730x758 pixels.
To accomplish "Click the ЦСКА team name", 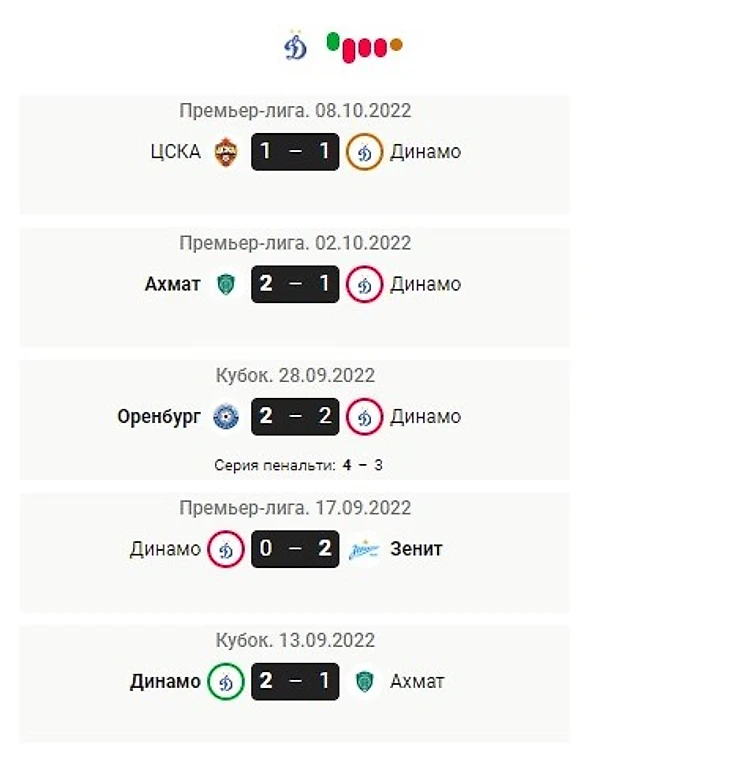I will [175, 152].
